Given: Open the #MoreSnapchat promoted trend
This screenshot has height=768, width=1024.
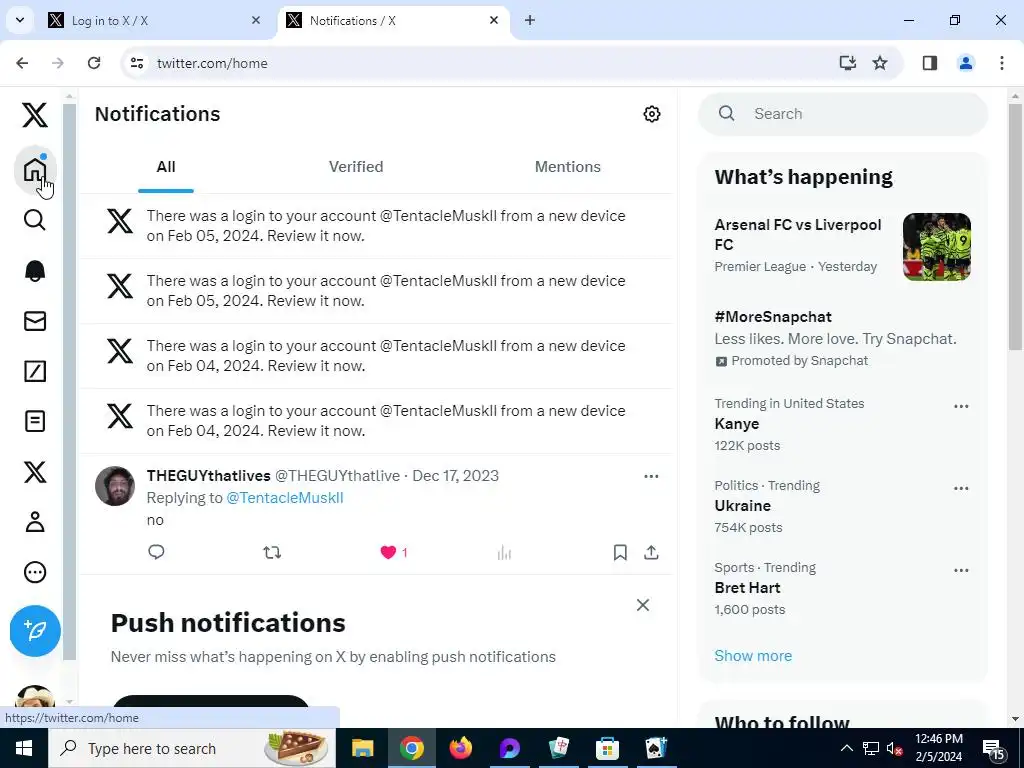Looking at the screenshot, I should (x=773, y=317).
